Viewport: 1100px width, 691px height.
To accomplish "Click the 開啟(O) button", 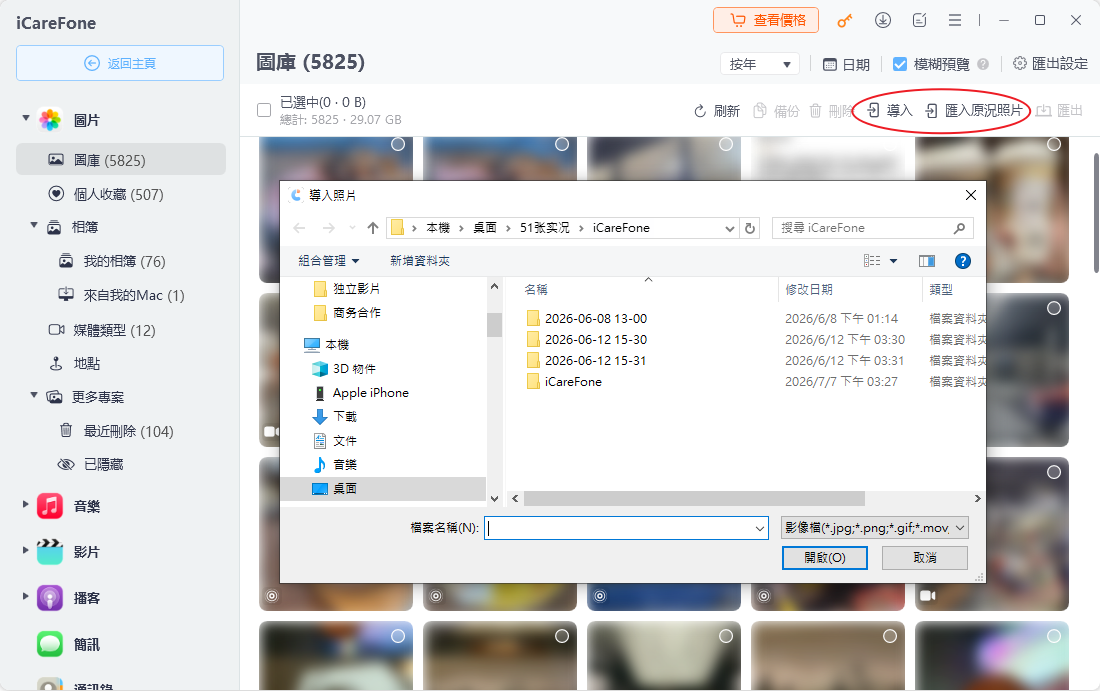I will [x=824, y=558].
